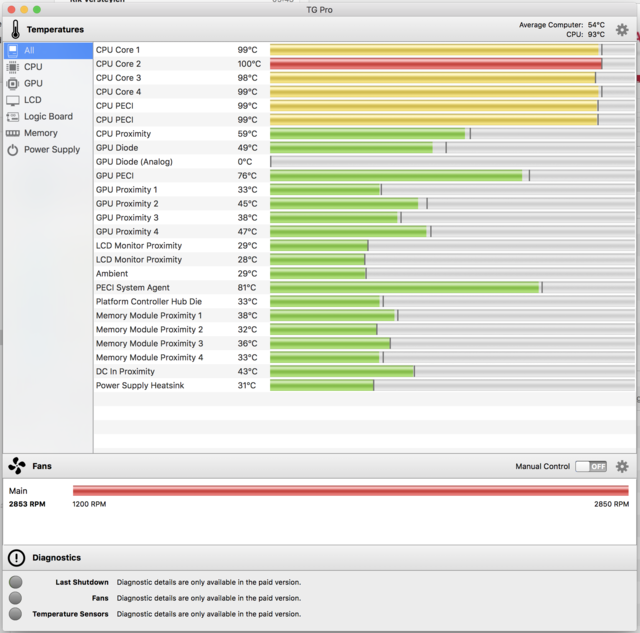This screenshot has height=633, width=640.
Task: Select the CPU Proximity row
Action: coord(364,134)
